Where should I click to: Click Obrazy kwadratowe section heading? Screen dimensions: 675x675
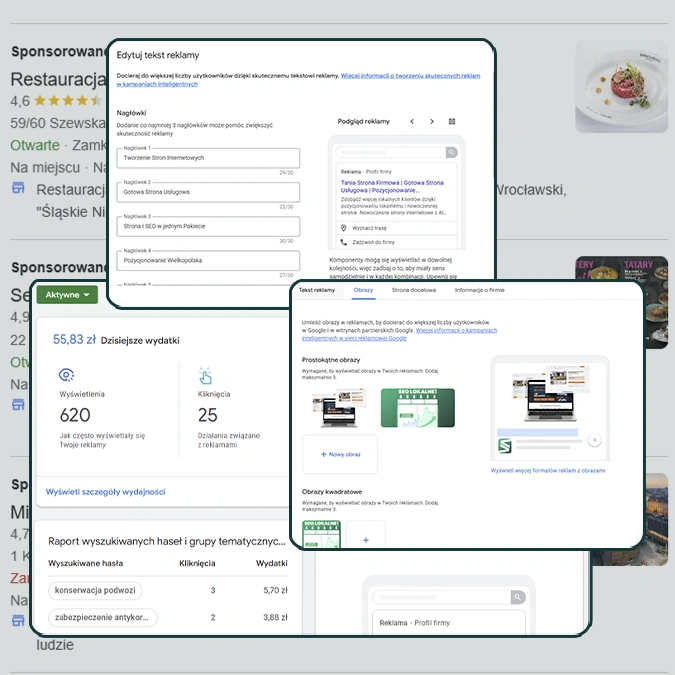pos(331,492)
